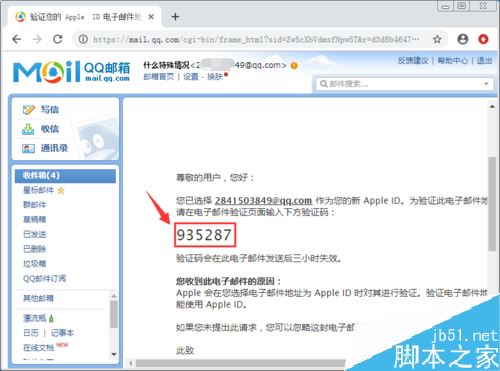Focus the 邮件搜索 search field
Viewport: 500px width, 371px height.
pos(404,84)
